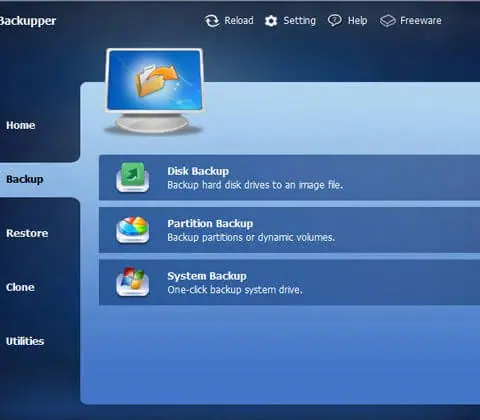Click 'One-click backup system drive' description
This screenshot has width=480, height=420.
point(235,290)
